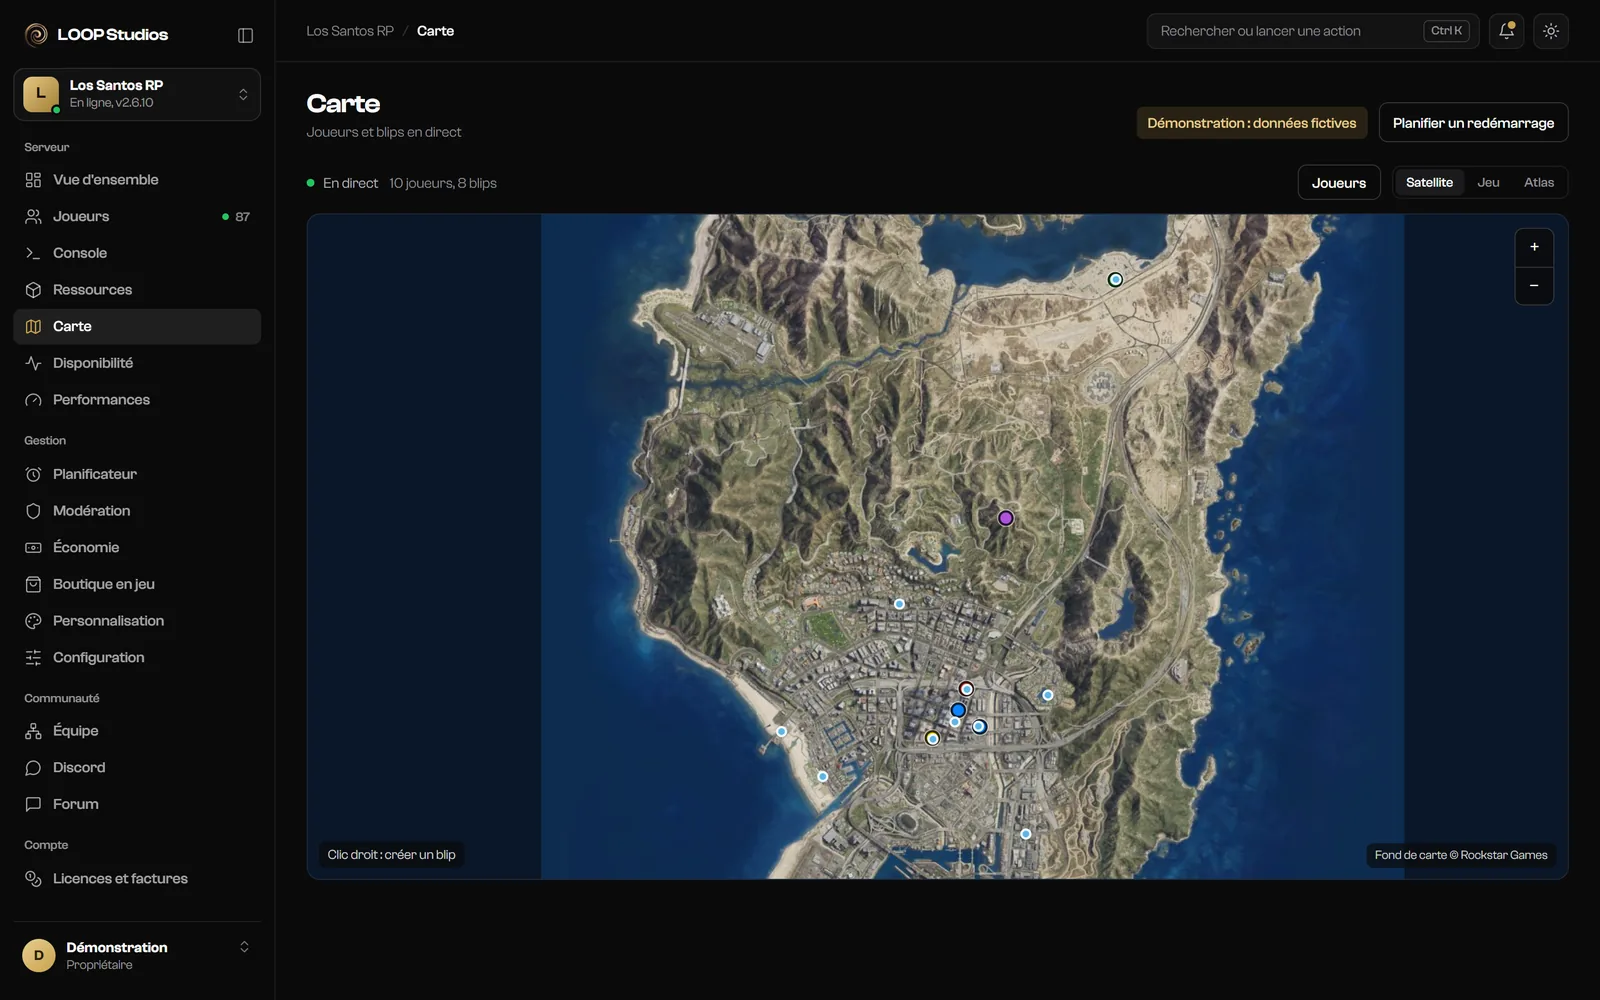Screen dimensions: 1600x1000
Task: Open Économie banknote icon
Action: 33,548
